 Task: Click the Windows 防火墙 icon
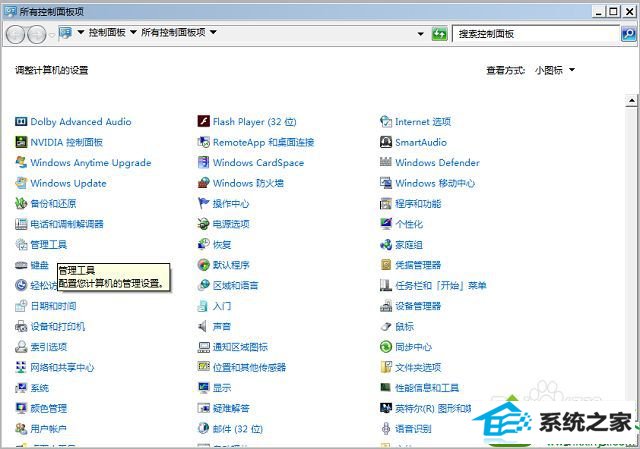pyautogui.click(x=203, y=183)
